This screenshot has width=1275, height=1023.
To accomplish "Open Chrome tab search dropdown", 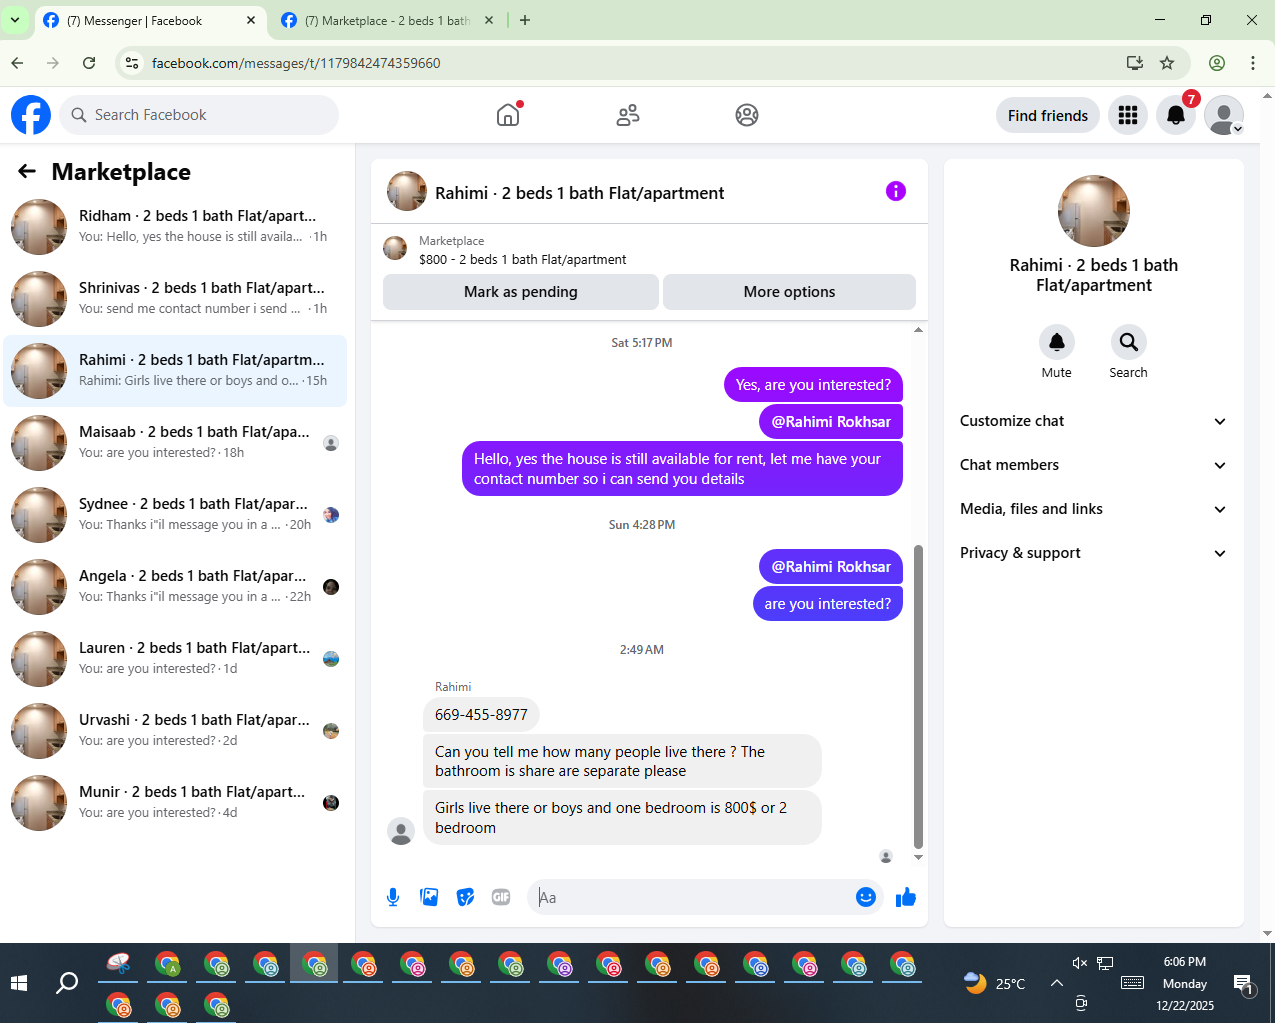I will coord(15,20).
